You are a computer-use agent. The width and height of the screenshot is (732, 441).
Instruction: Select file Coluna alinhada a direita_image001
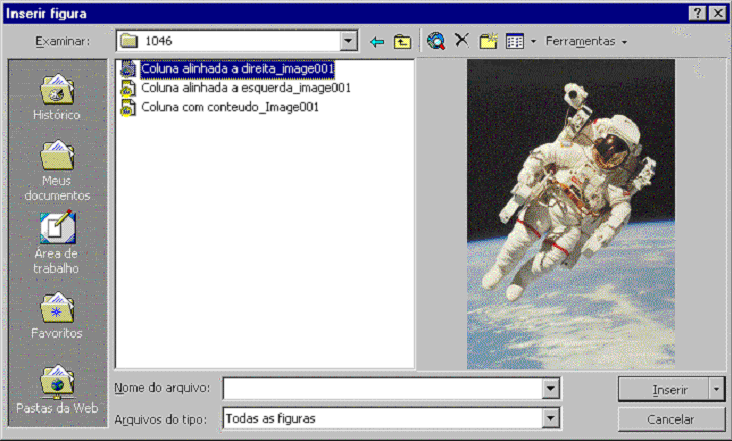pyautogui.click(x=238, y=69)
